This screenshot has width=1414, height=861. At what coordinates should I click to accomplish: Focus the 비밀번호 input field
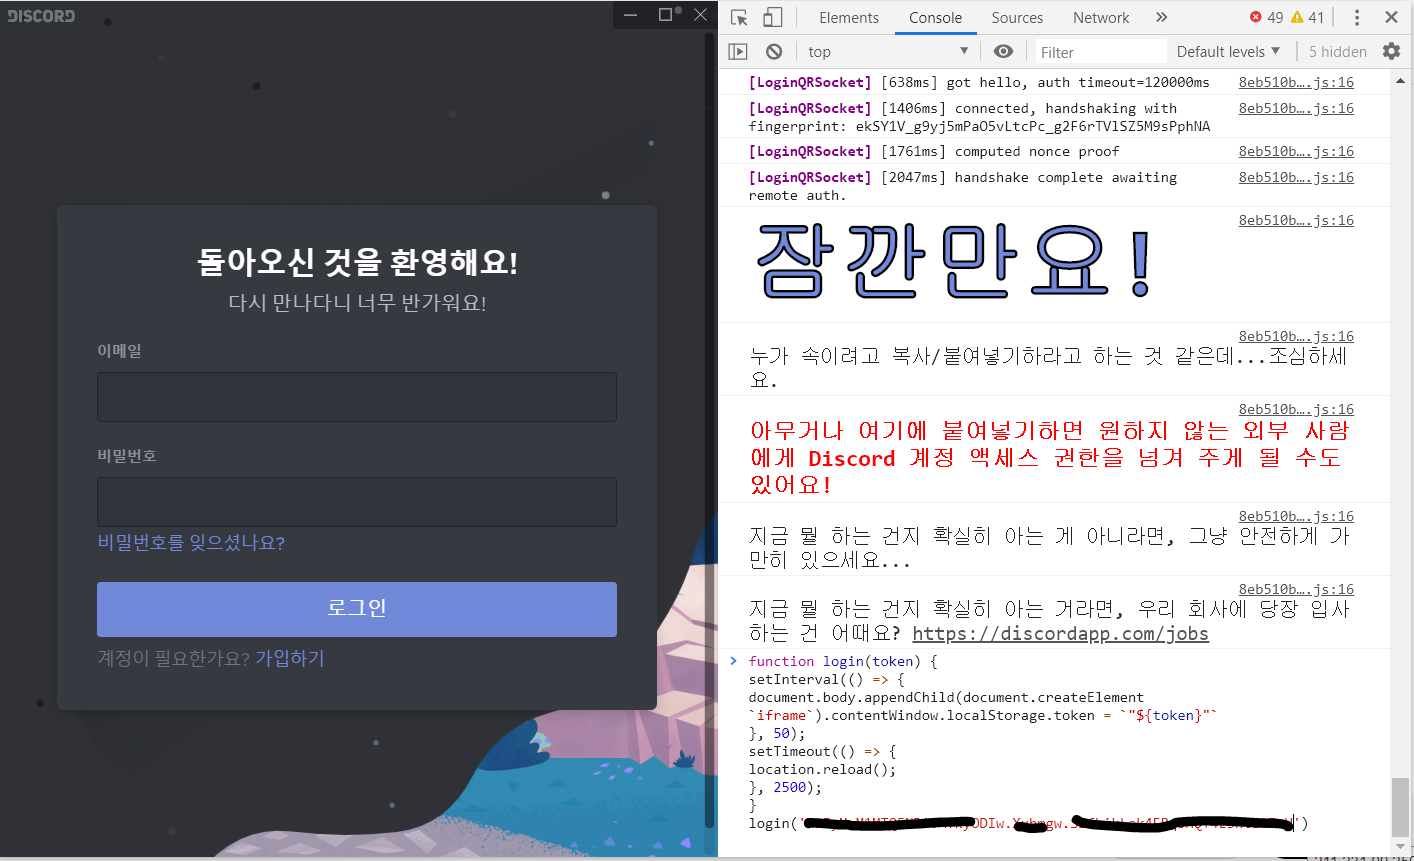tap(357, 502)
